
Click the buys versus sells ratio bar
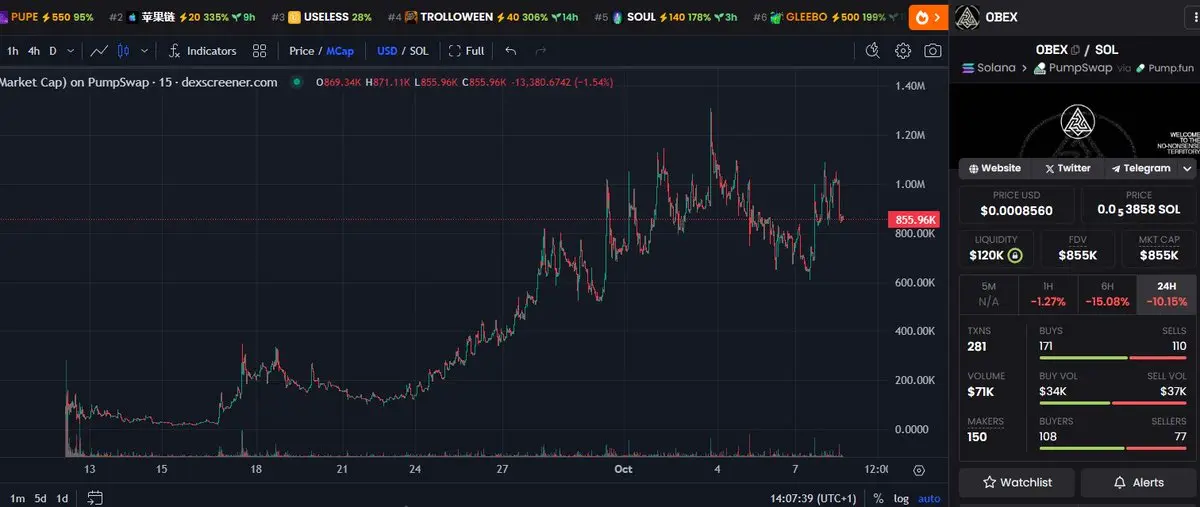pos(1113,358)
